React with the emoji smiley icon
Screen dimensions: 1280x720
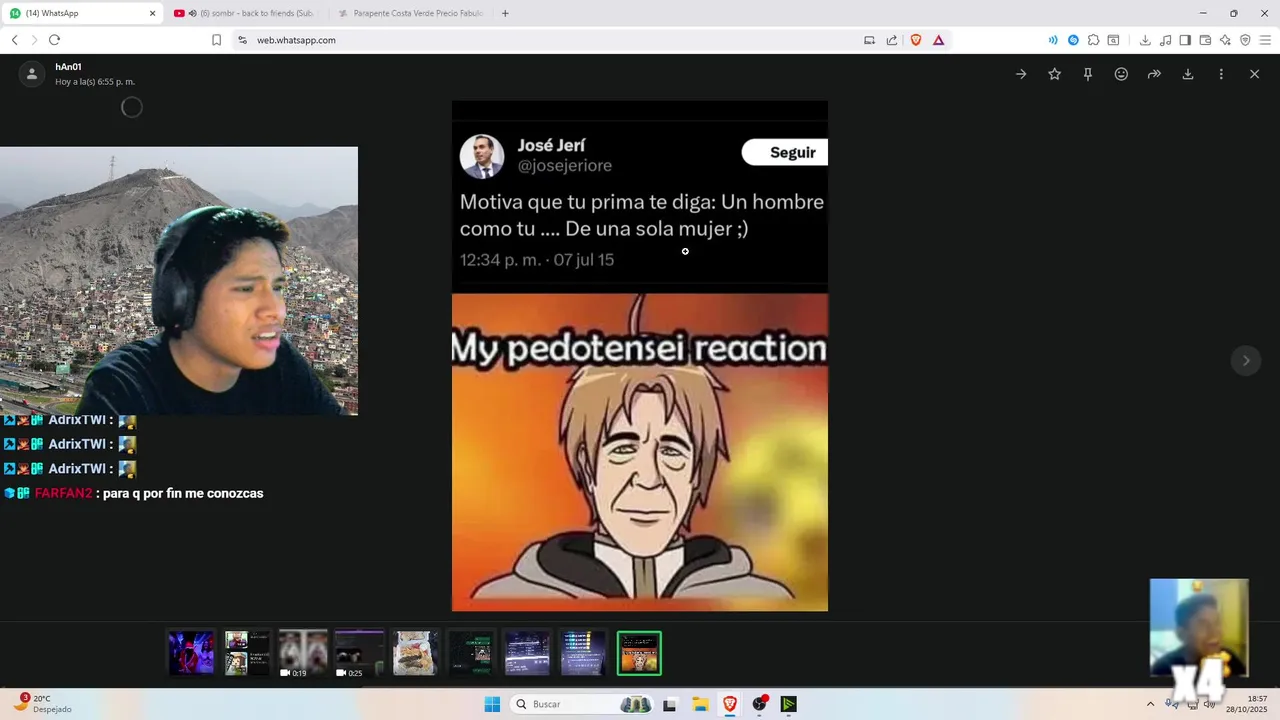click(x=1121, y=74)
